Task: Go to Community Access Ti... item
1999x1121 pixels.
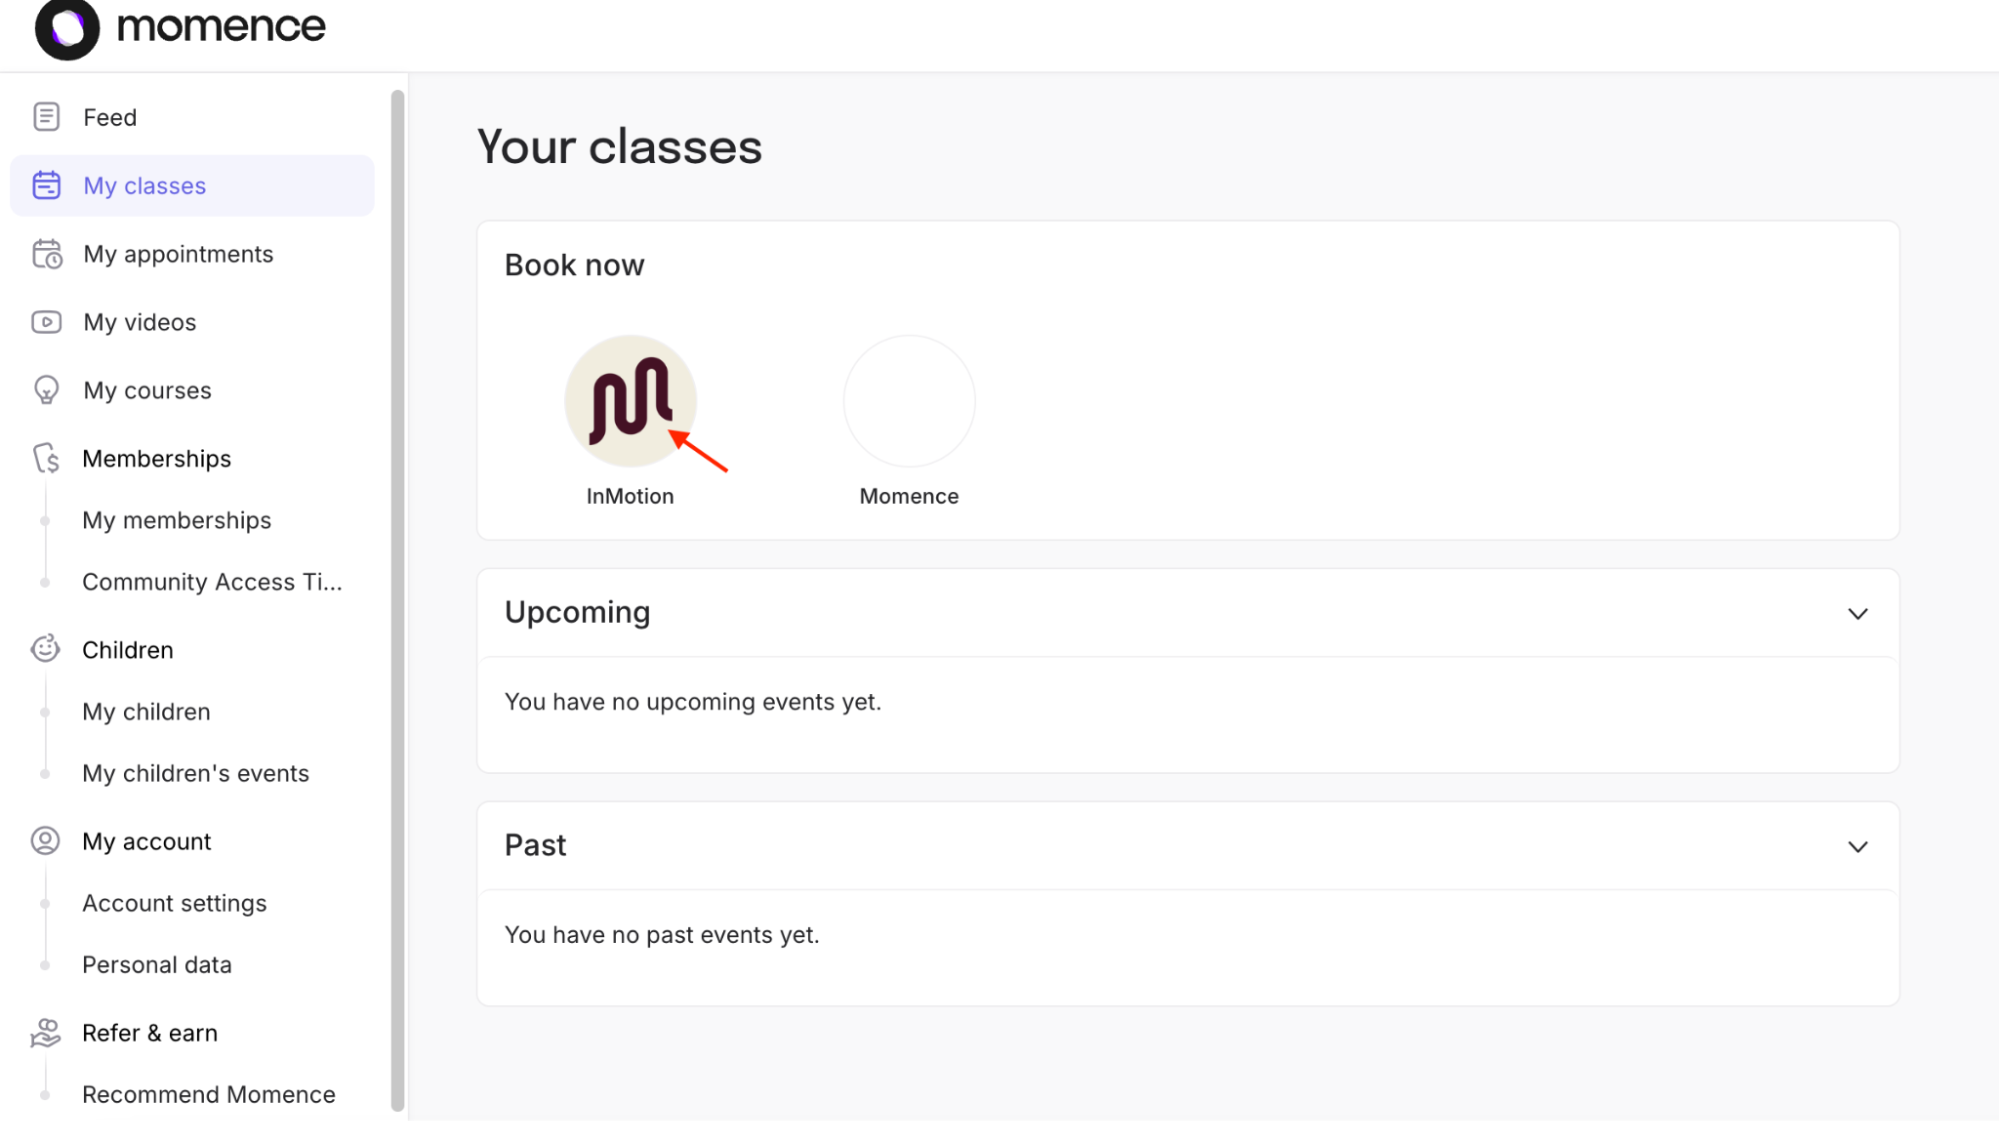Action: pyautogui.click(x=212, y=582)
